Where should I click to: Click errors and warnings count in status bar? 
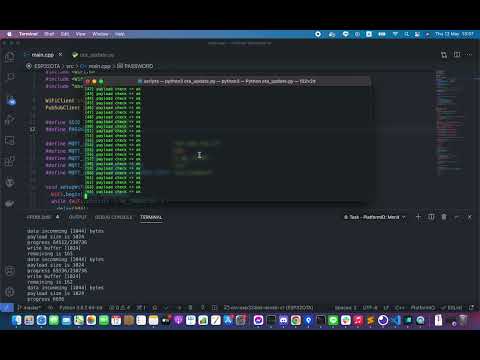coord(120,308)
